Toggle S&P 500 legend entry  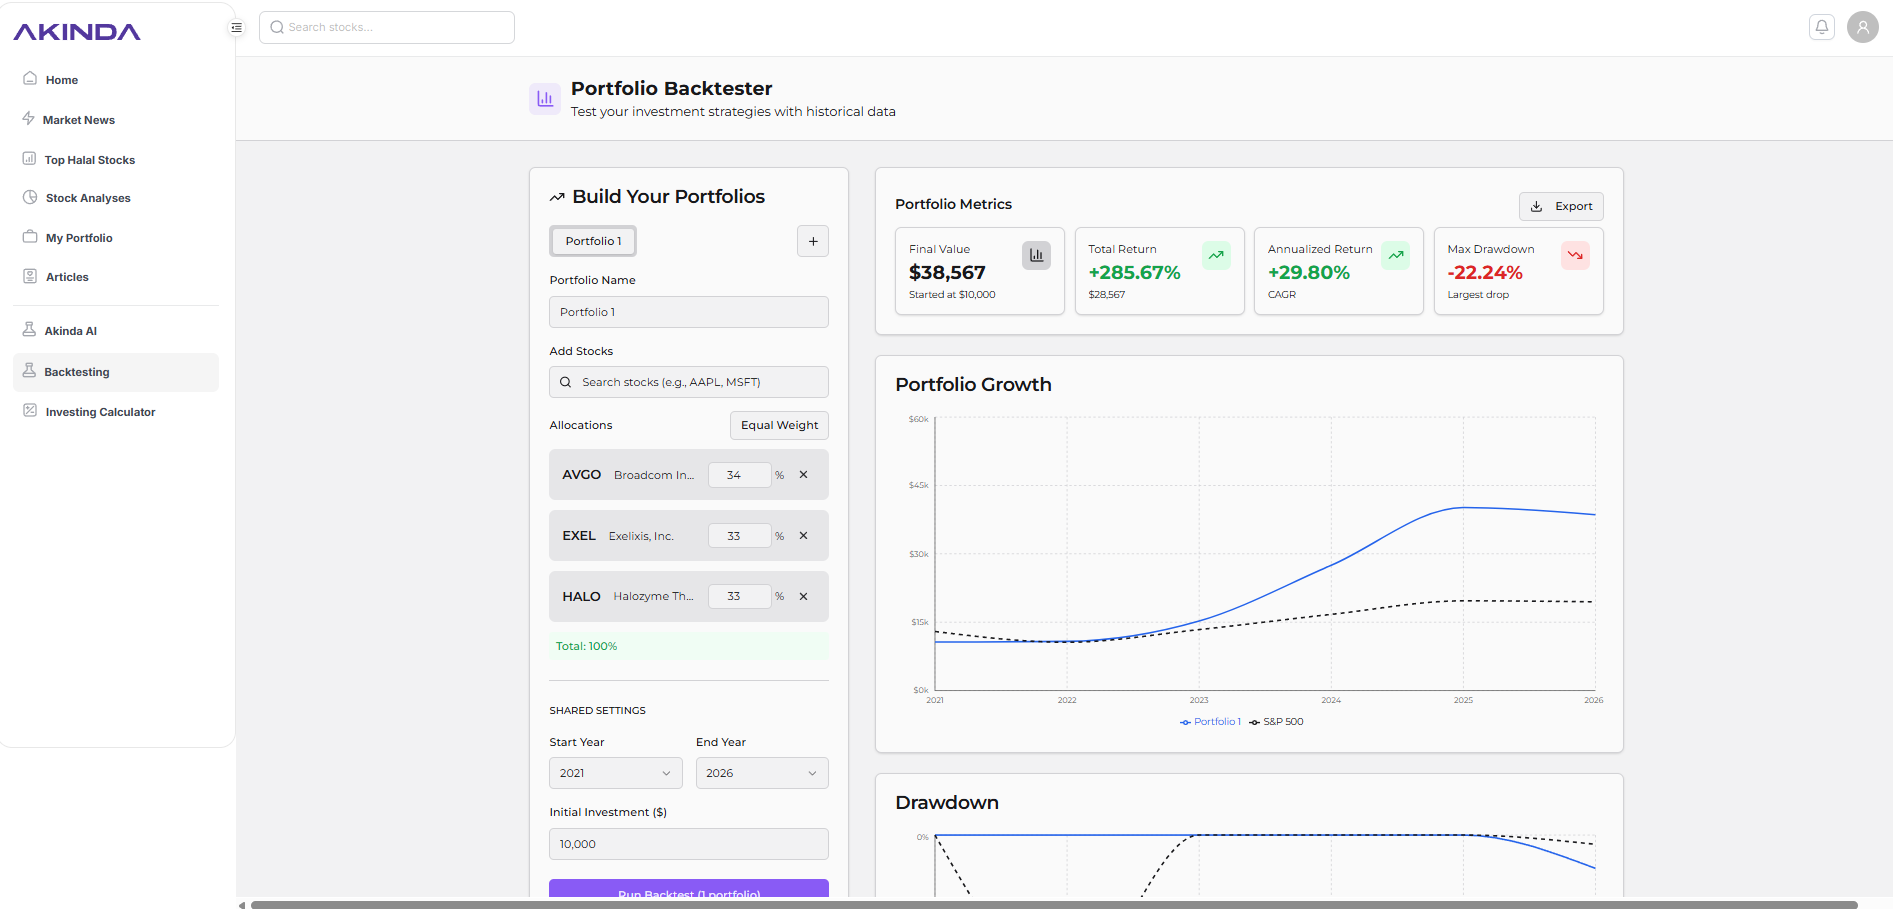pos(1277,722)
